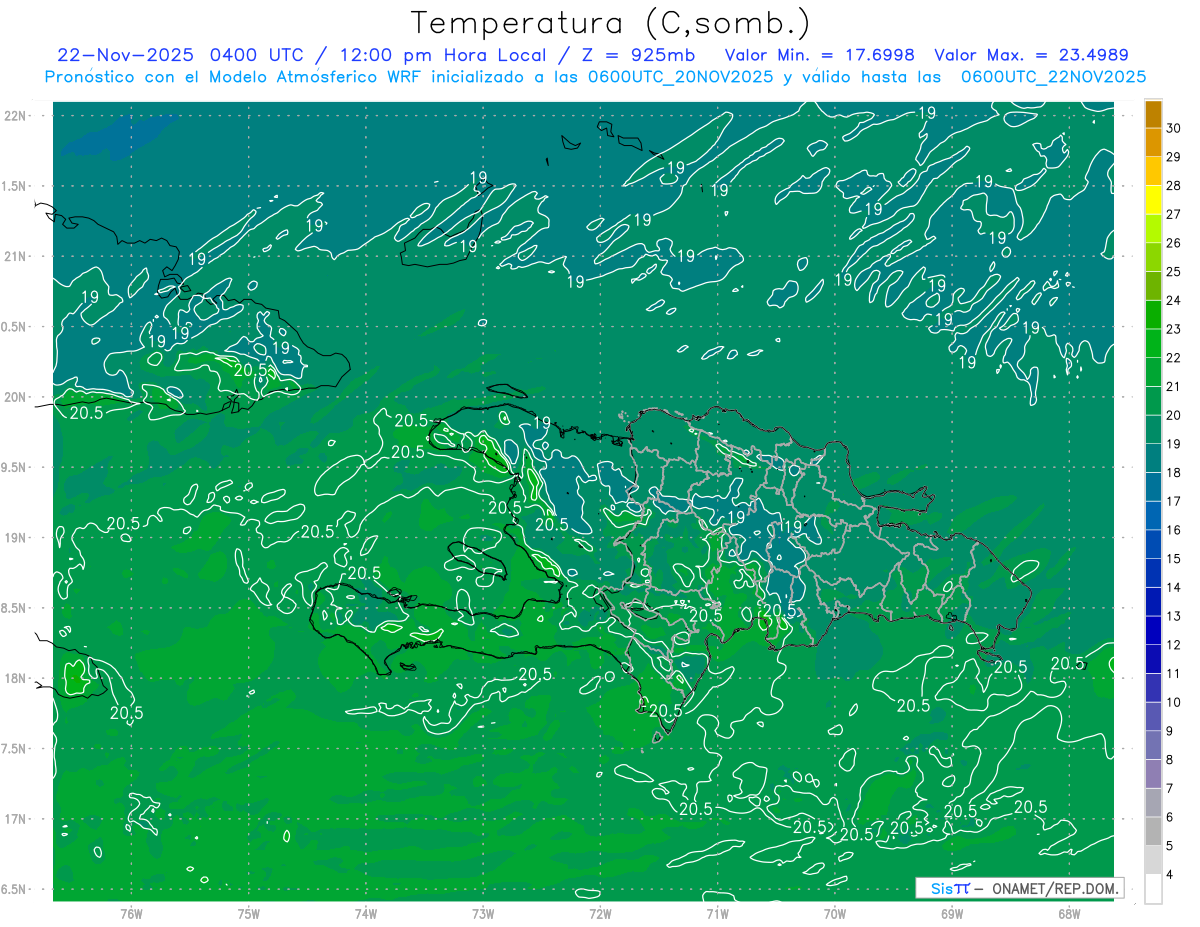Click the latitude axis label 21N
The image size is (1200, 927).
[x=15, y=256]
